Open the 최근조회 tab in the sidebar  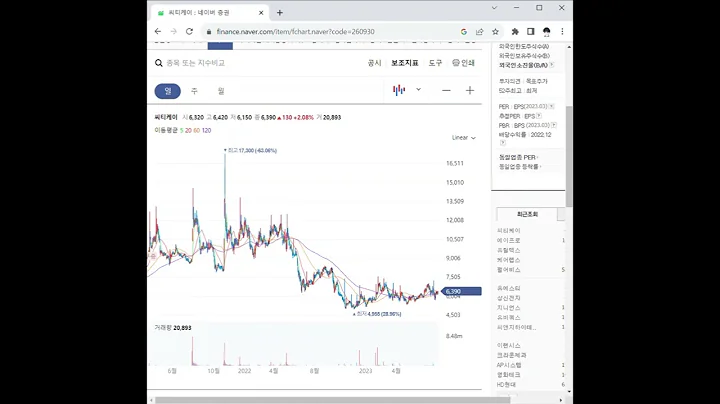(527, 214)
